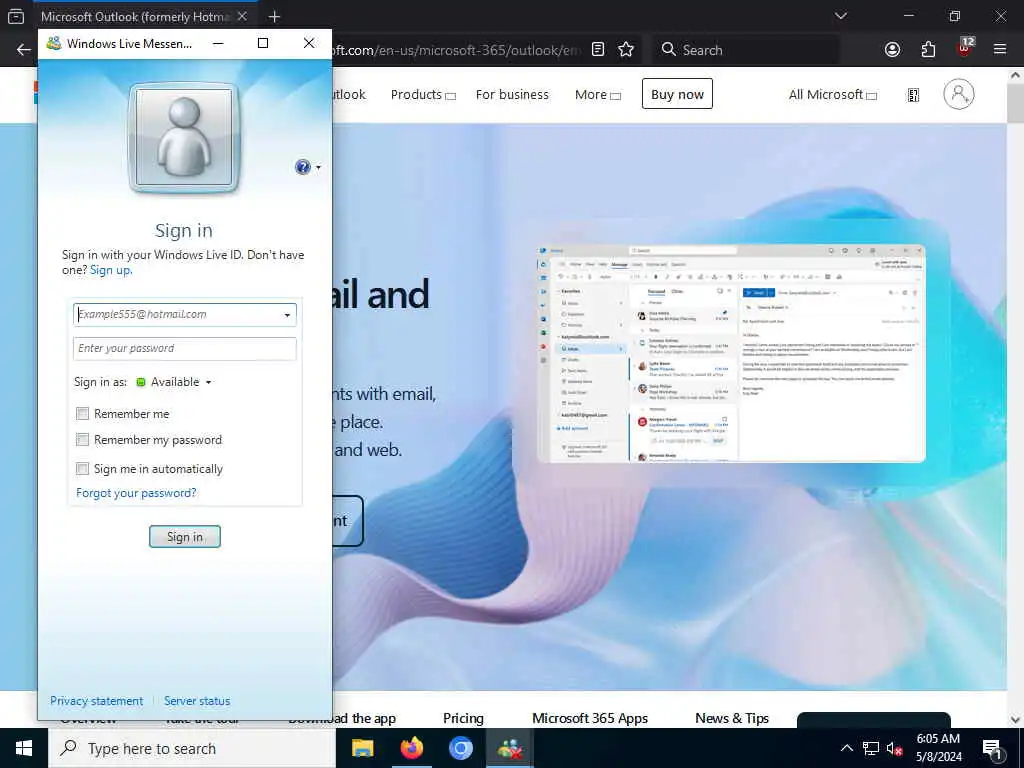Click Windows Live Messenger taskbar icon
Viewport: 1024px width, 768px height.
pyautogui.click(x=510, y=748)
